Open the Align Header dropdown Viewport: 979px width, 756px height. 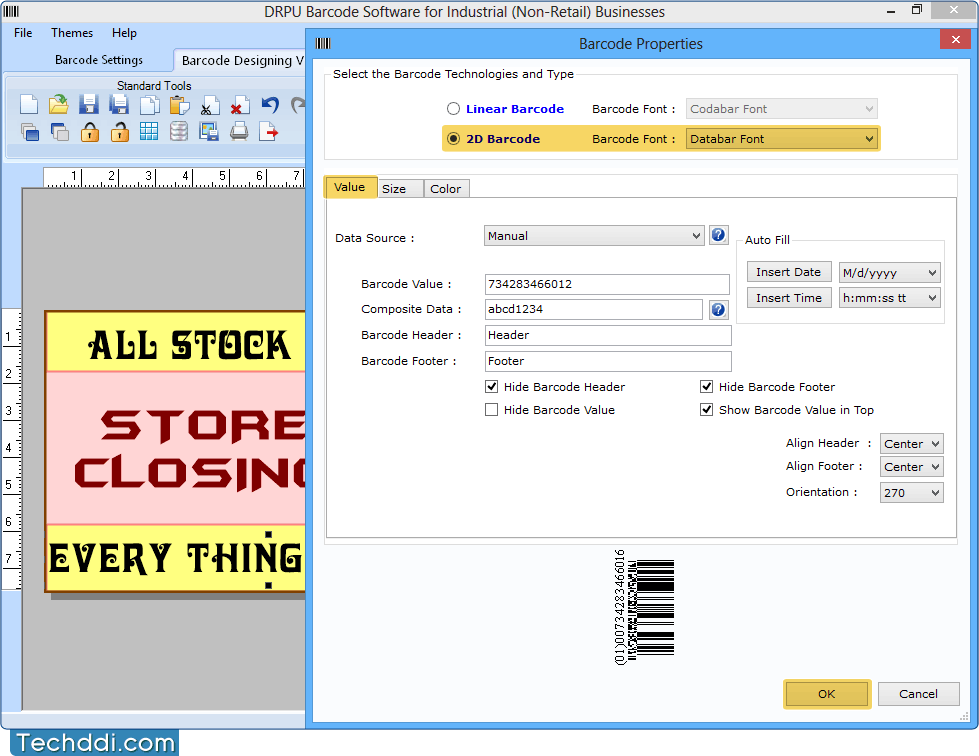[911, 443]
